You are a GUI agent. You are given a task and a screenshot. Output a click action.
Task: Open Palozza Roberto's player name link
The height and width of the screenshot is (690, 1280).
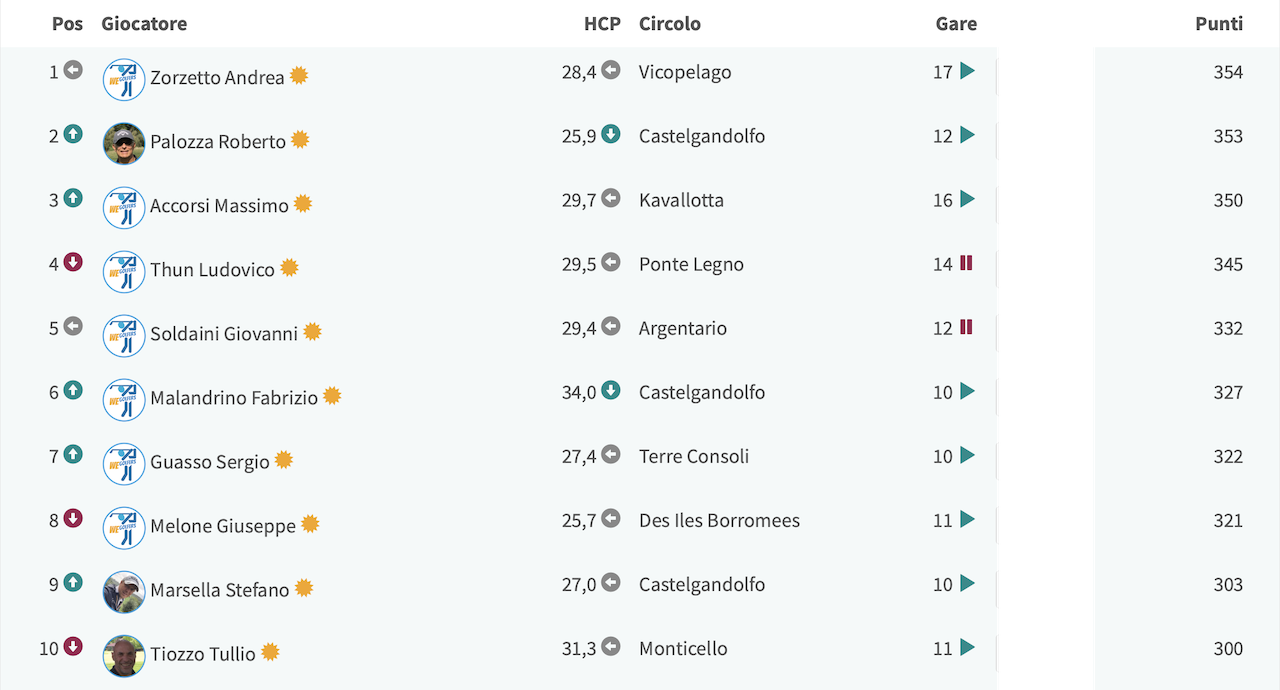point(218,142)
